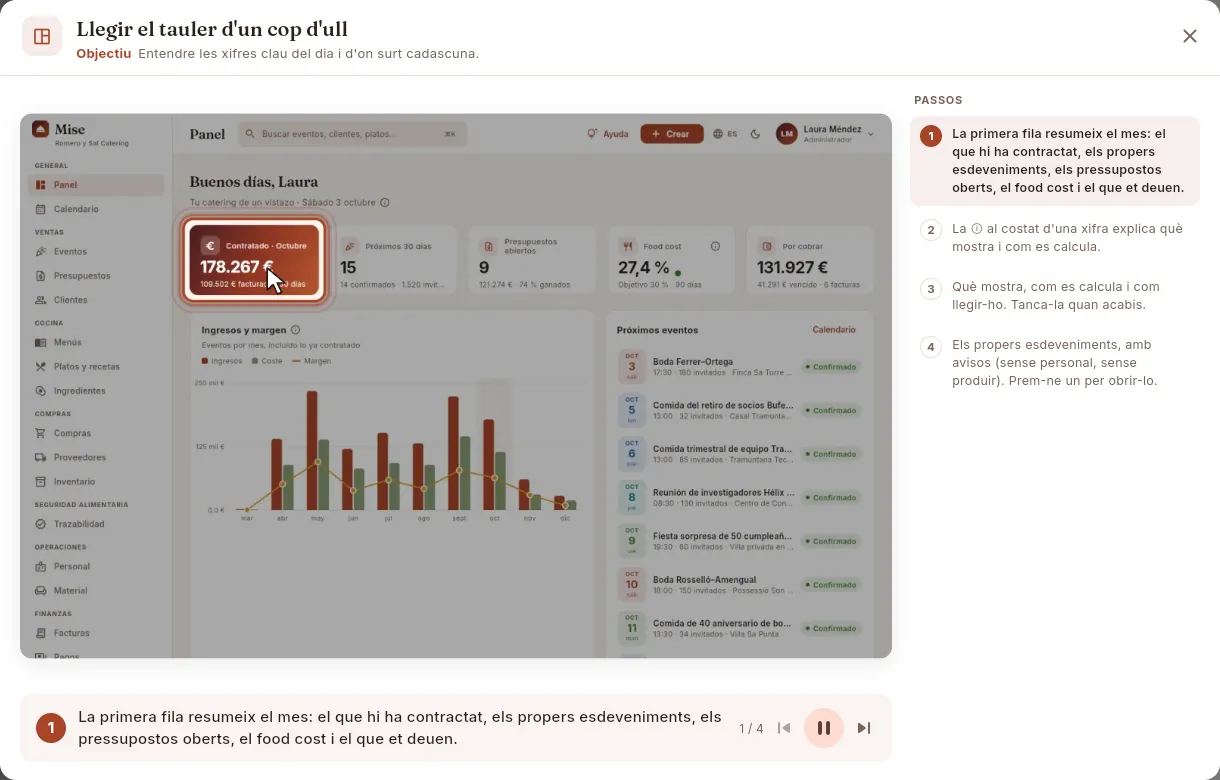The image size is (1220, 780).
Task: Click the Trazabilidad sidebar icon
Action: [41, 524]
